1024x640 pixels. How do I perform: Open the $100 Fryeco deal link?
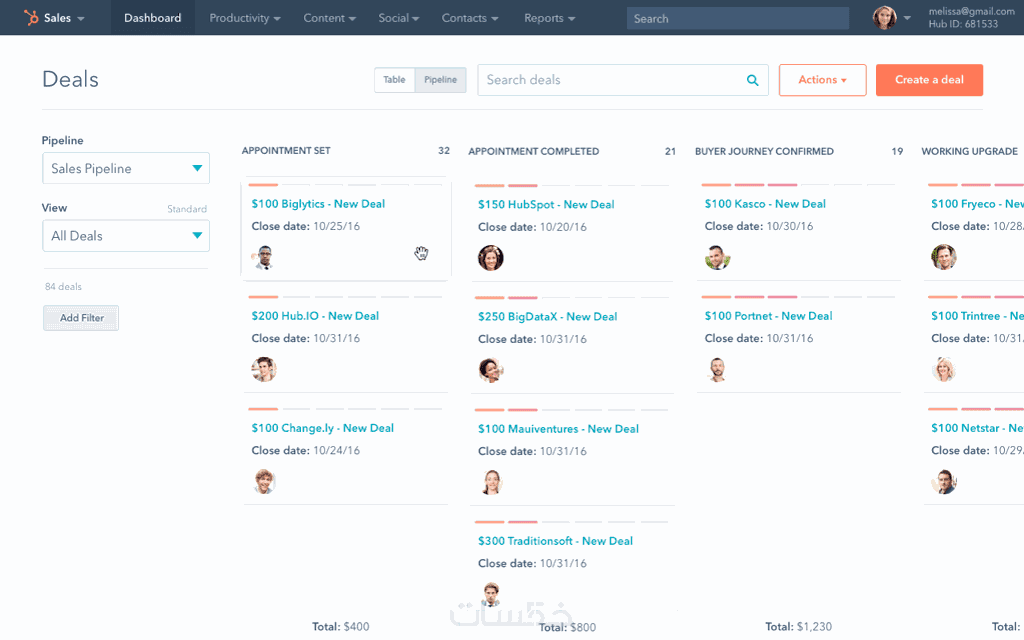click(x=977, y=204)
